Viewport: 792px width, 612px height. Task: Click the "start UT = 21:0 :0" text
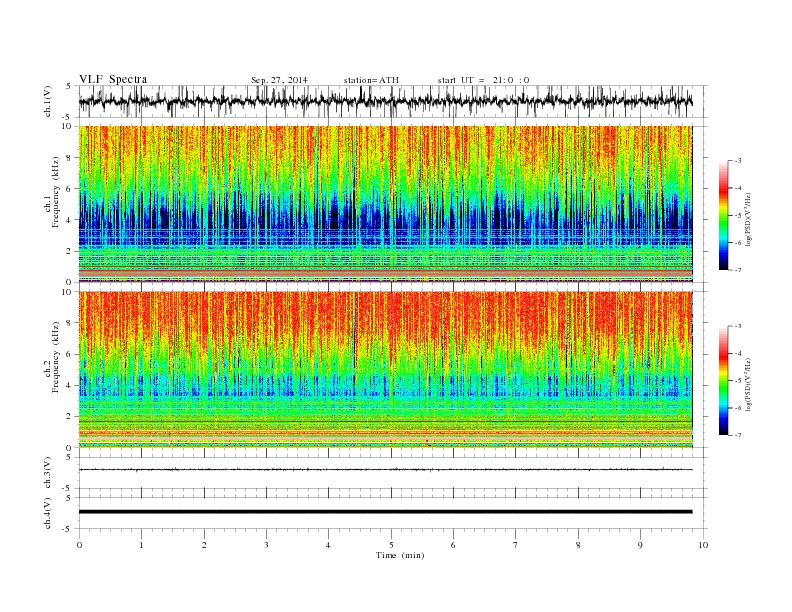[x=483, y=80]
